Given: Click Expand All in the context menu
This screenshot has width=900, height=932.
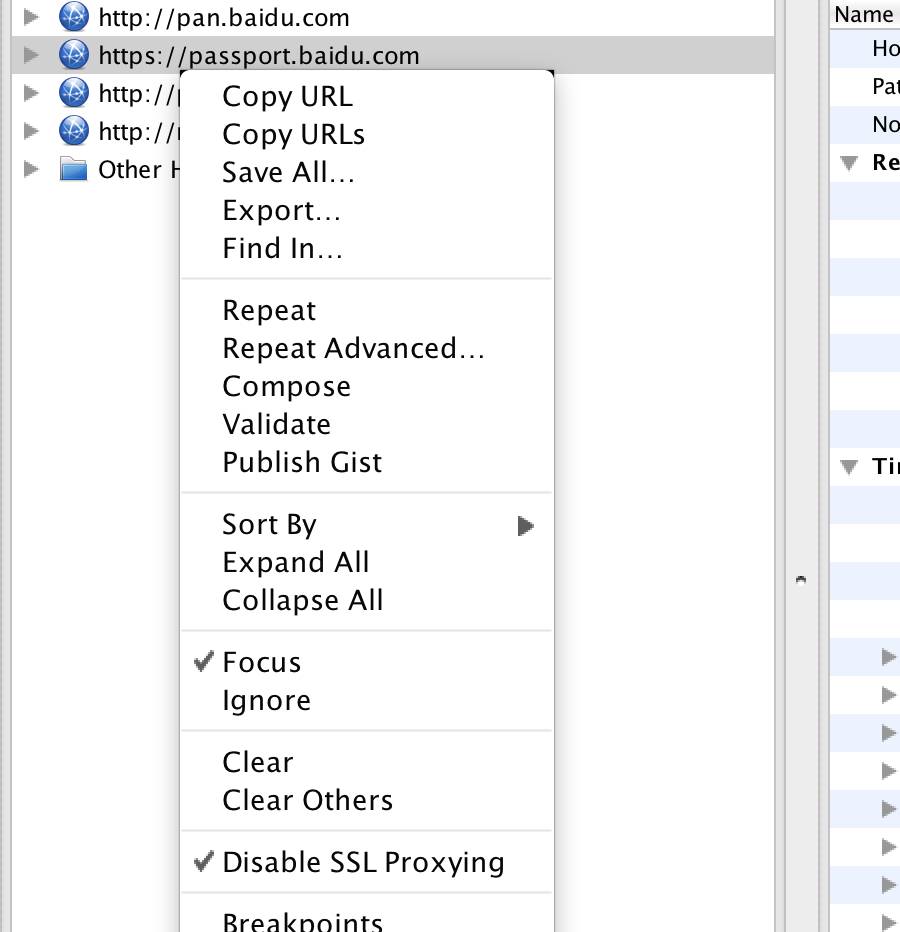Looking at the screenshot, I should [296, 562].
